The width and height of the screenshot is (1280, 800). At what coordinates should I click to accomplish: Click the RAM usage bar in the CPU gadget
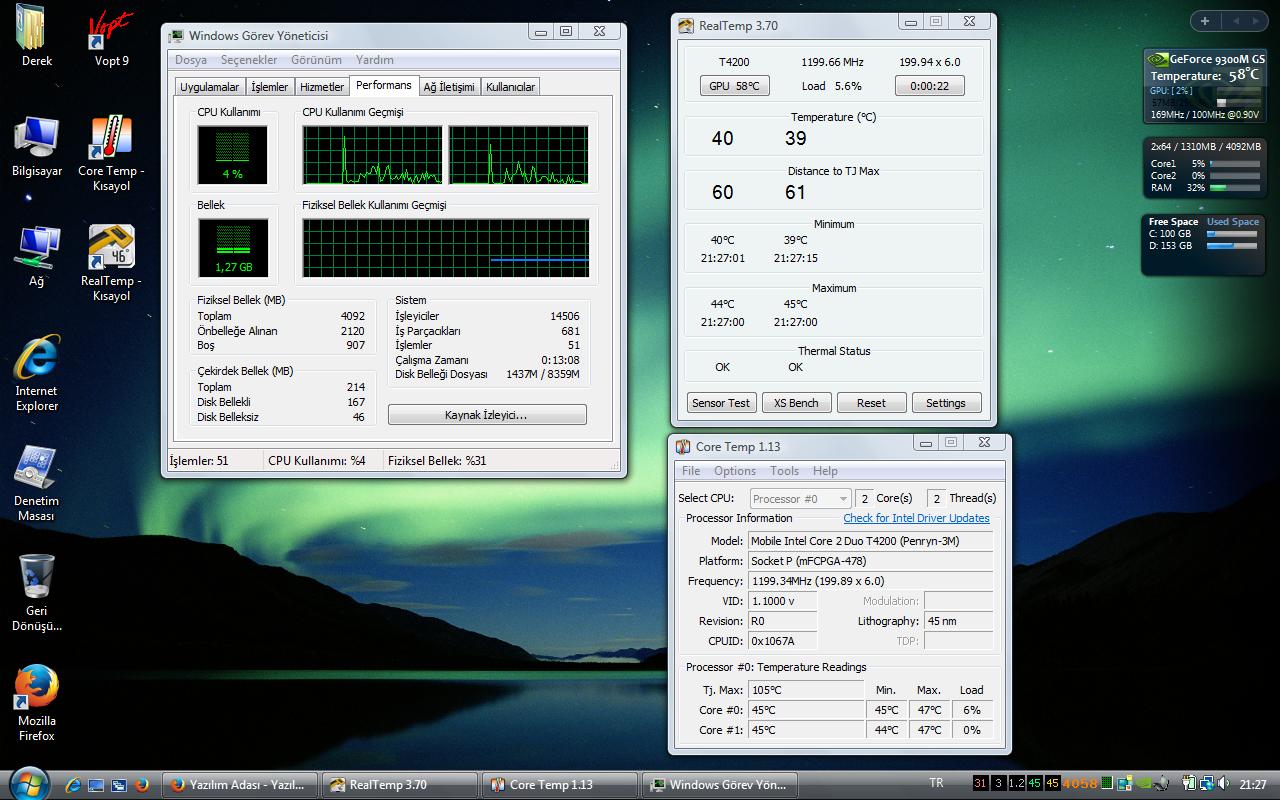click(x=1234, y=188)
